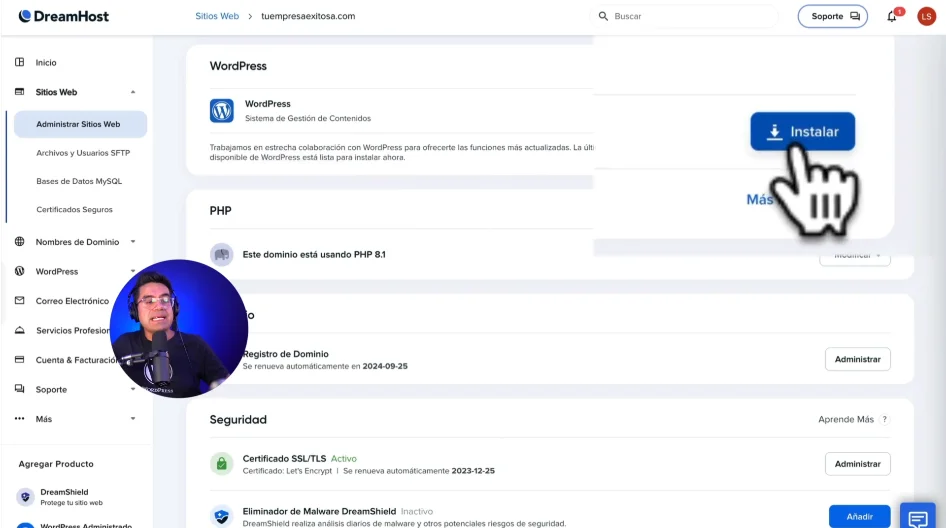Click the Soporte button in header

pos(833,16)
